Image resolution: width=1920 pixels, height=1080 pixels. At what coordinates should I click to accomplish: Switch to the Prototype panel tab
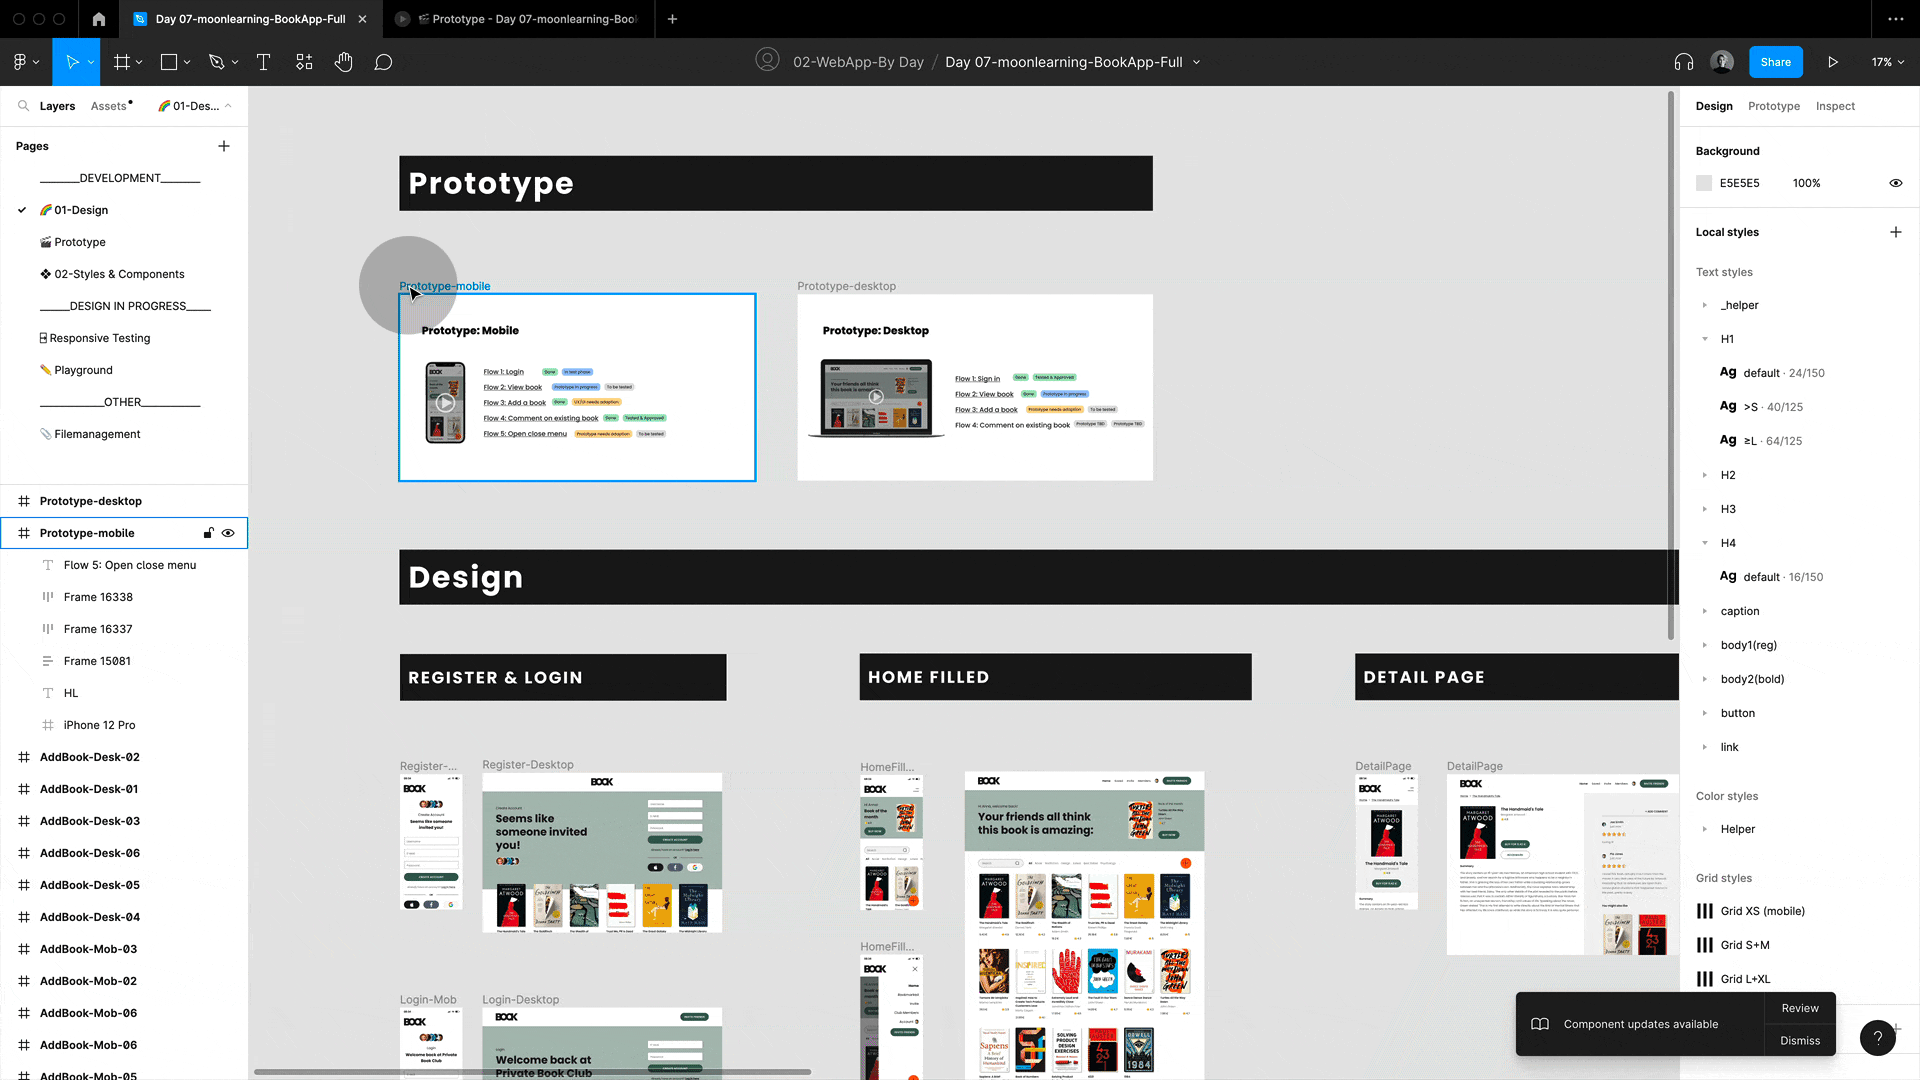point(1773,106)
